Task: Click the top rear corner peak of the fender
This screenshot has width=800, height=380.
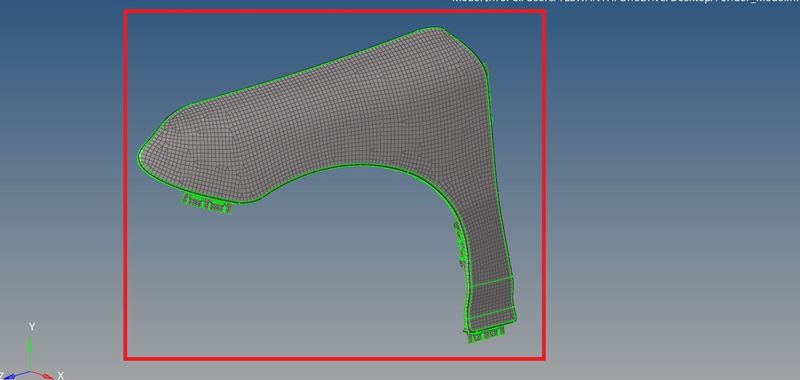Action: point(433,29)
